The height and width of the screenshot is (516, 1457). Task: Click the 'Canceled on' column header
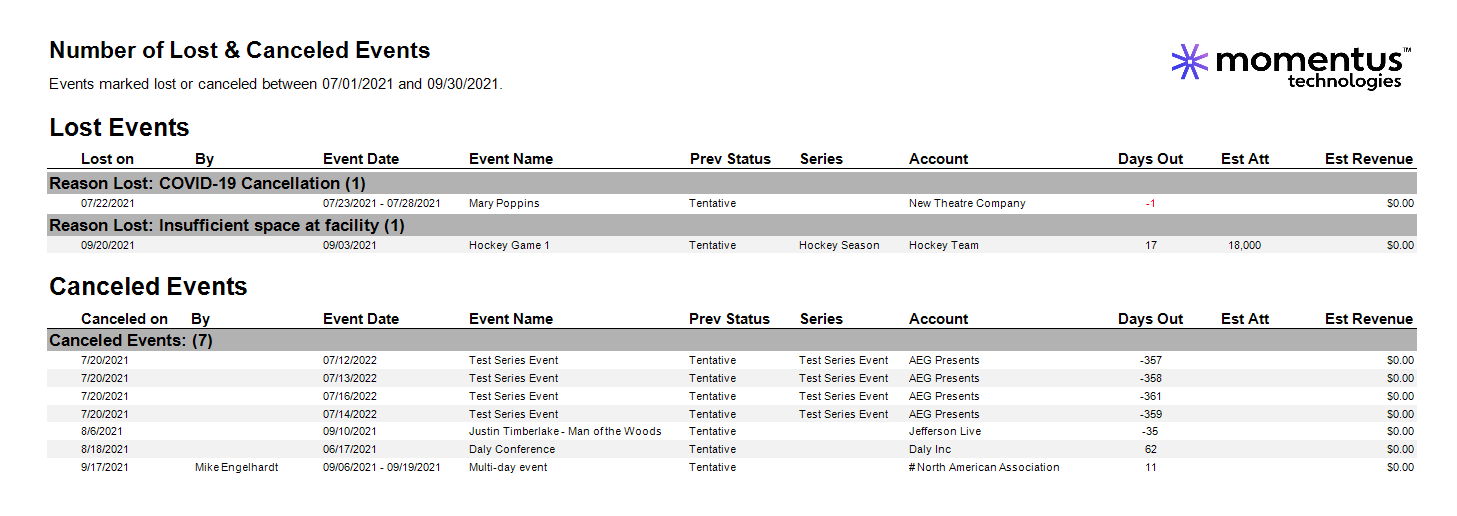coord(124,319)
